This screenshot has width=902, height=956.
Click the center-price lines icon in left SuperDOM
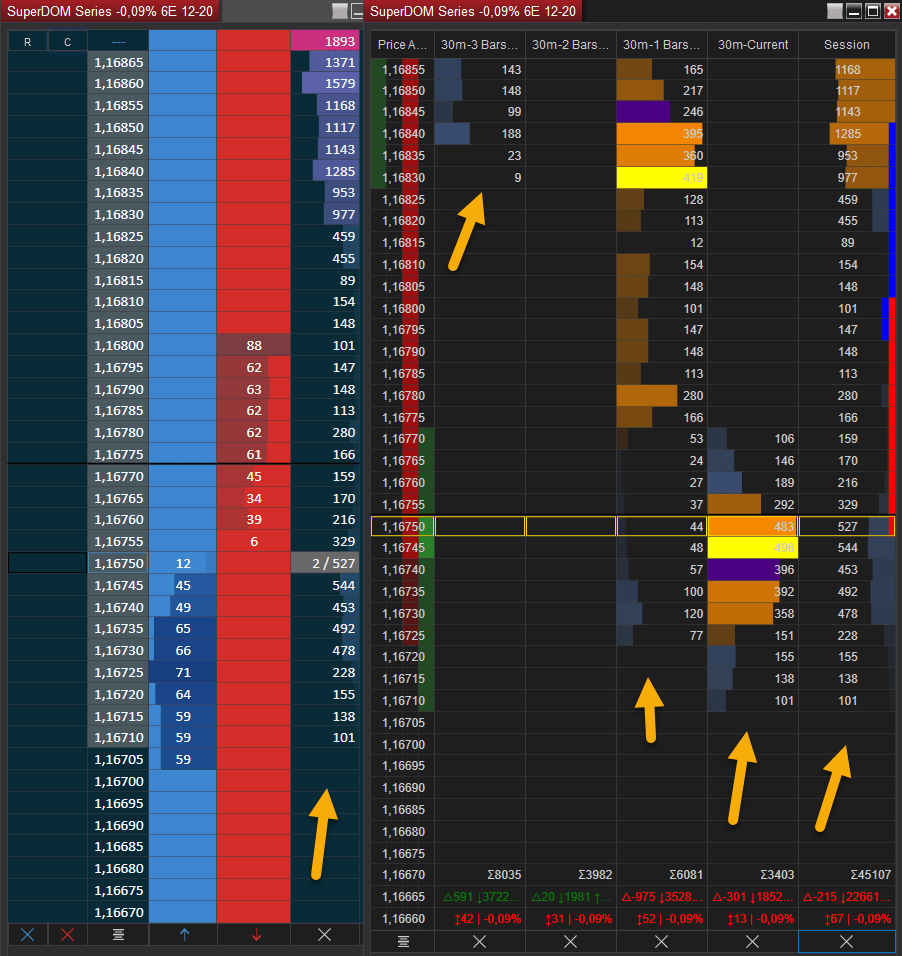coord(118,934)
